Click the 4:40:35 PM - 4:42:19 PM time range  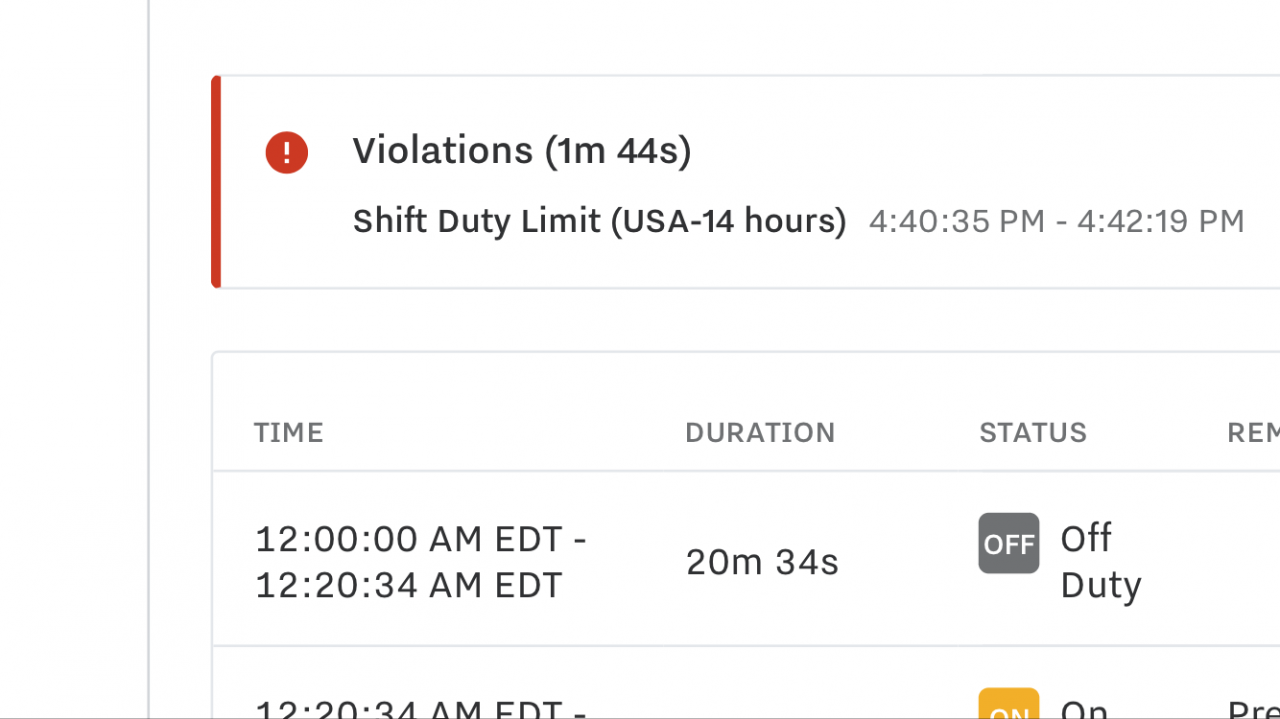pos(1057,221)
